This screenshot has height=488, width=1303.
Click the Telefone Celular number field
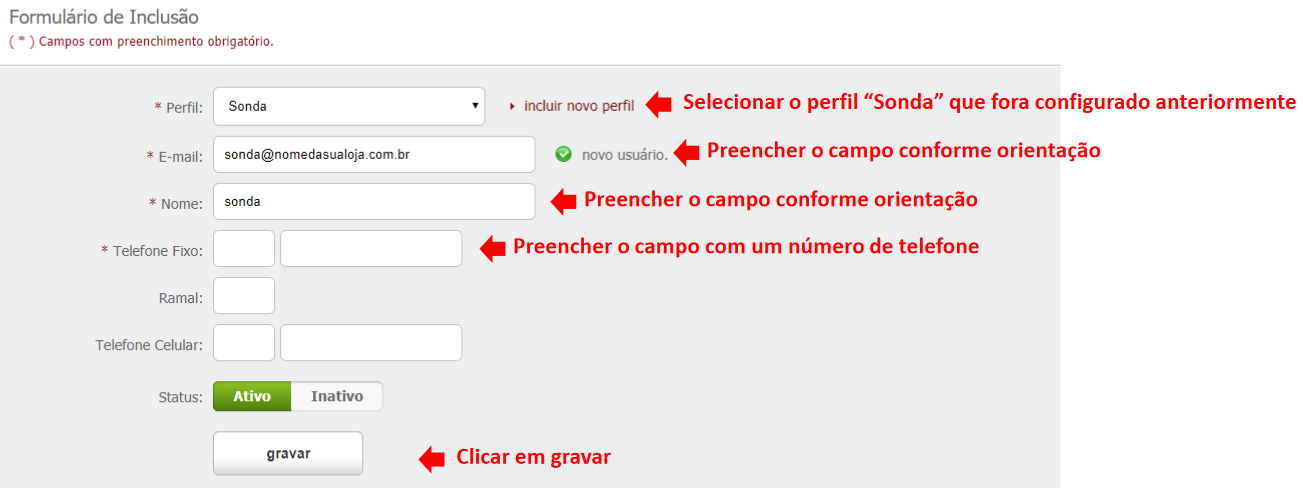coord(371,343)
